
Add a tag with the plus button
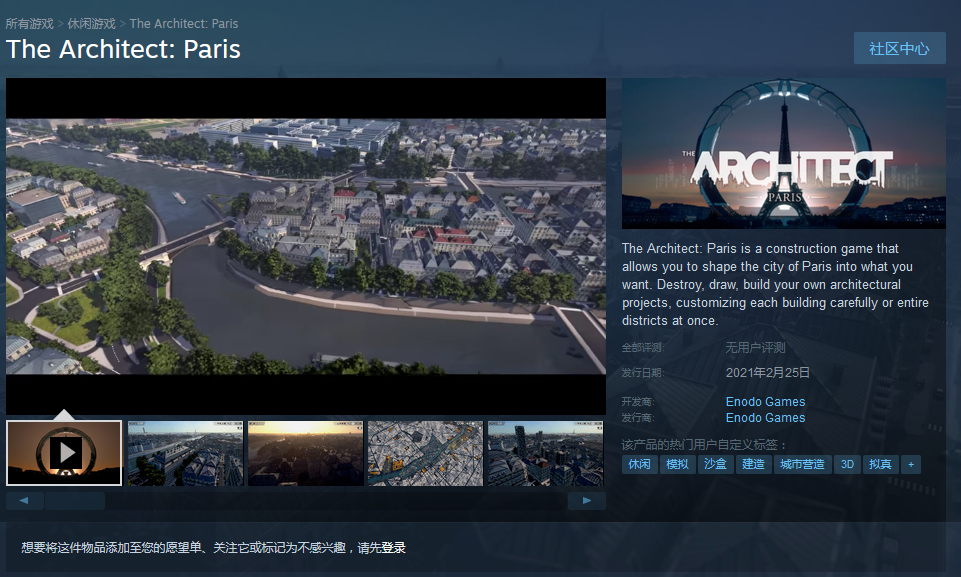coord(911,464)
